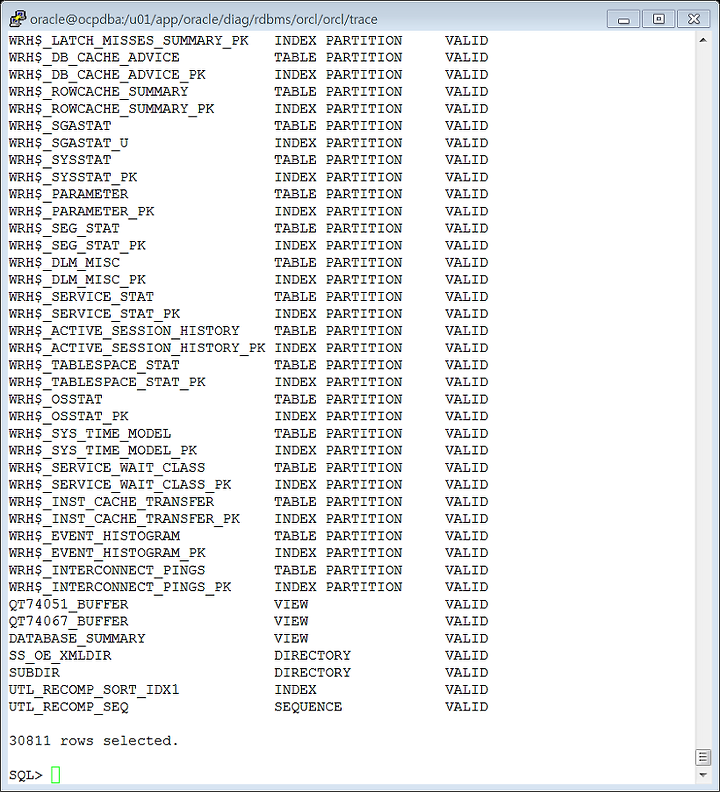Click the window title path text
720x792 pixels.
204,20
